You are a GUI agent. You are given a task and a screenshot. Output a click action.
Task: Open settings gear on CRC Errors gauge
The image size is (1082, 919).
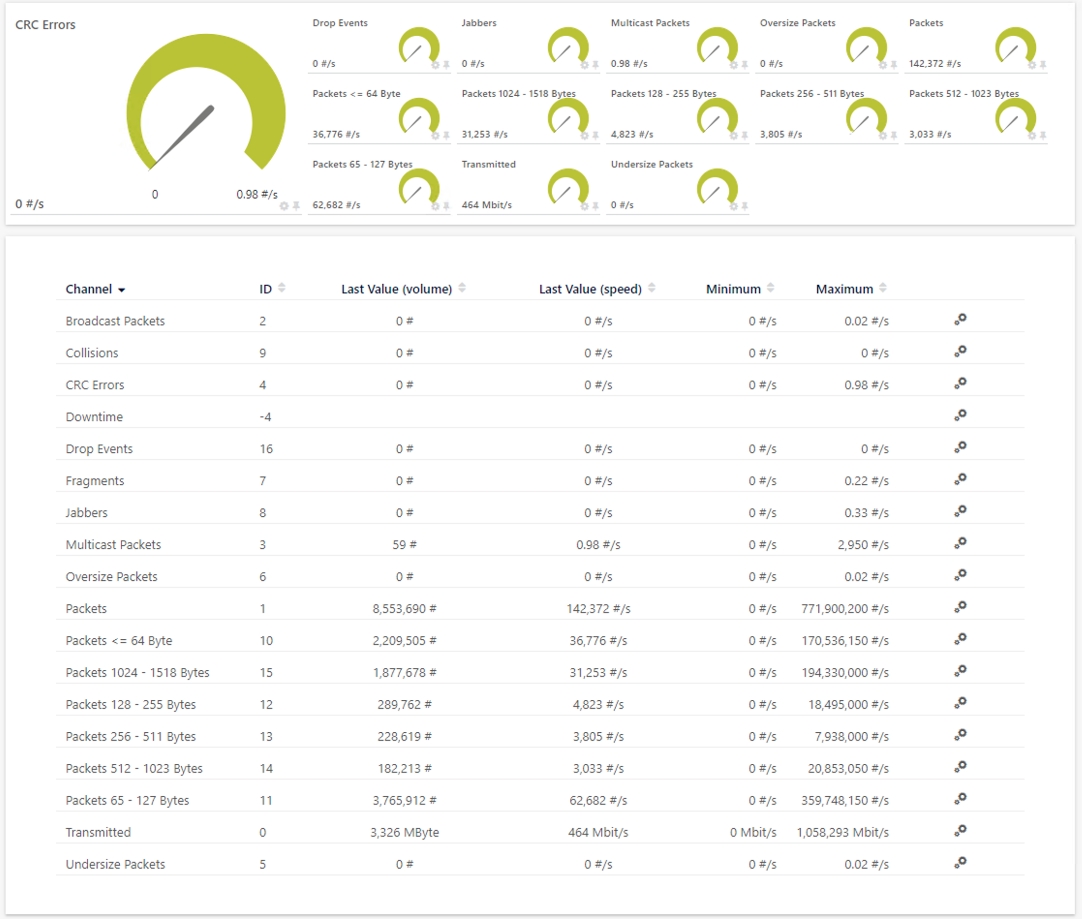click(x=284, y=206)
